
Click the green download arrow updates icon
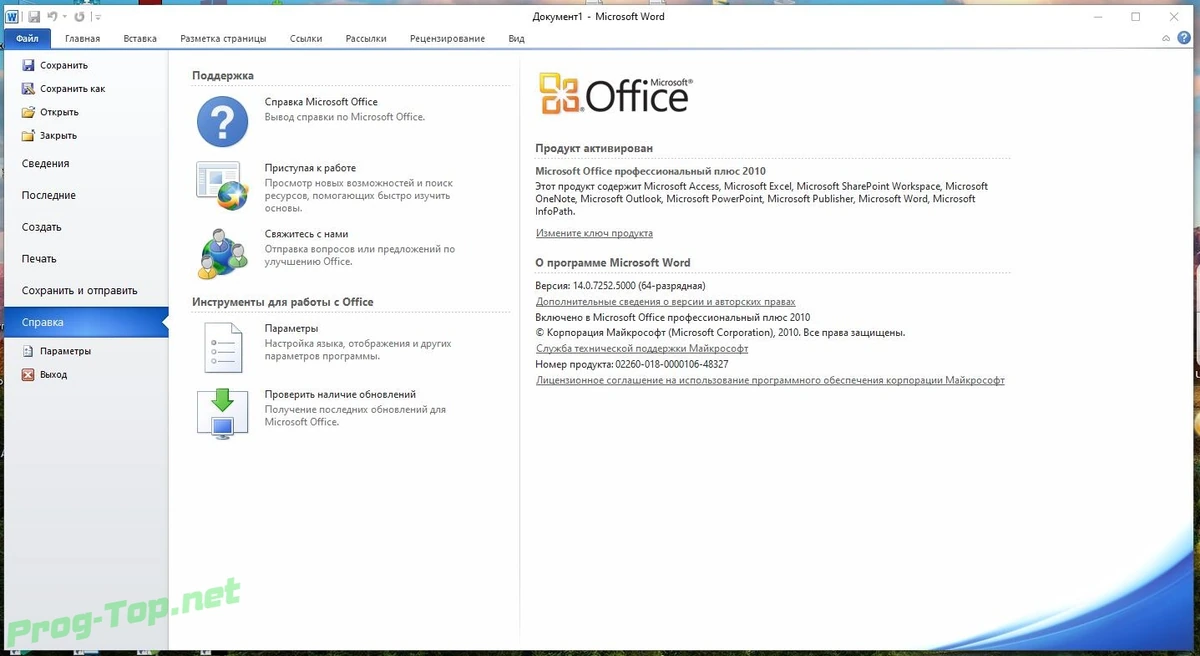222,414
